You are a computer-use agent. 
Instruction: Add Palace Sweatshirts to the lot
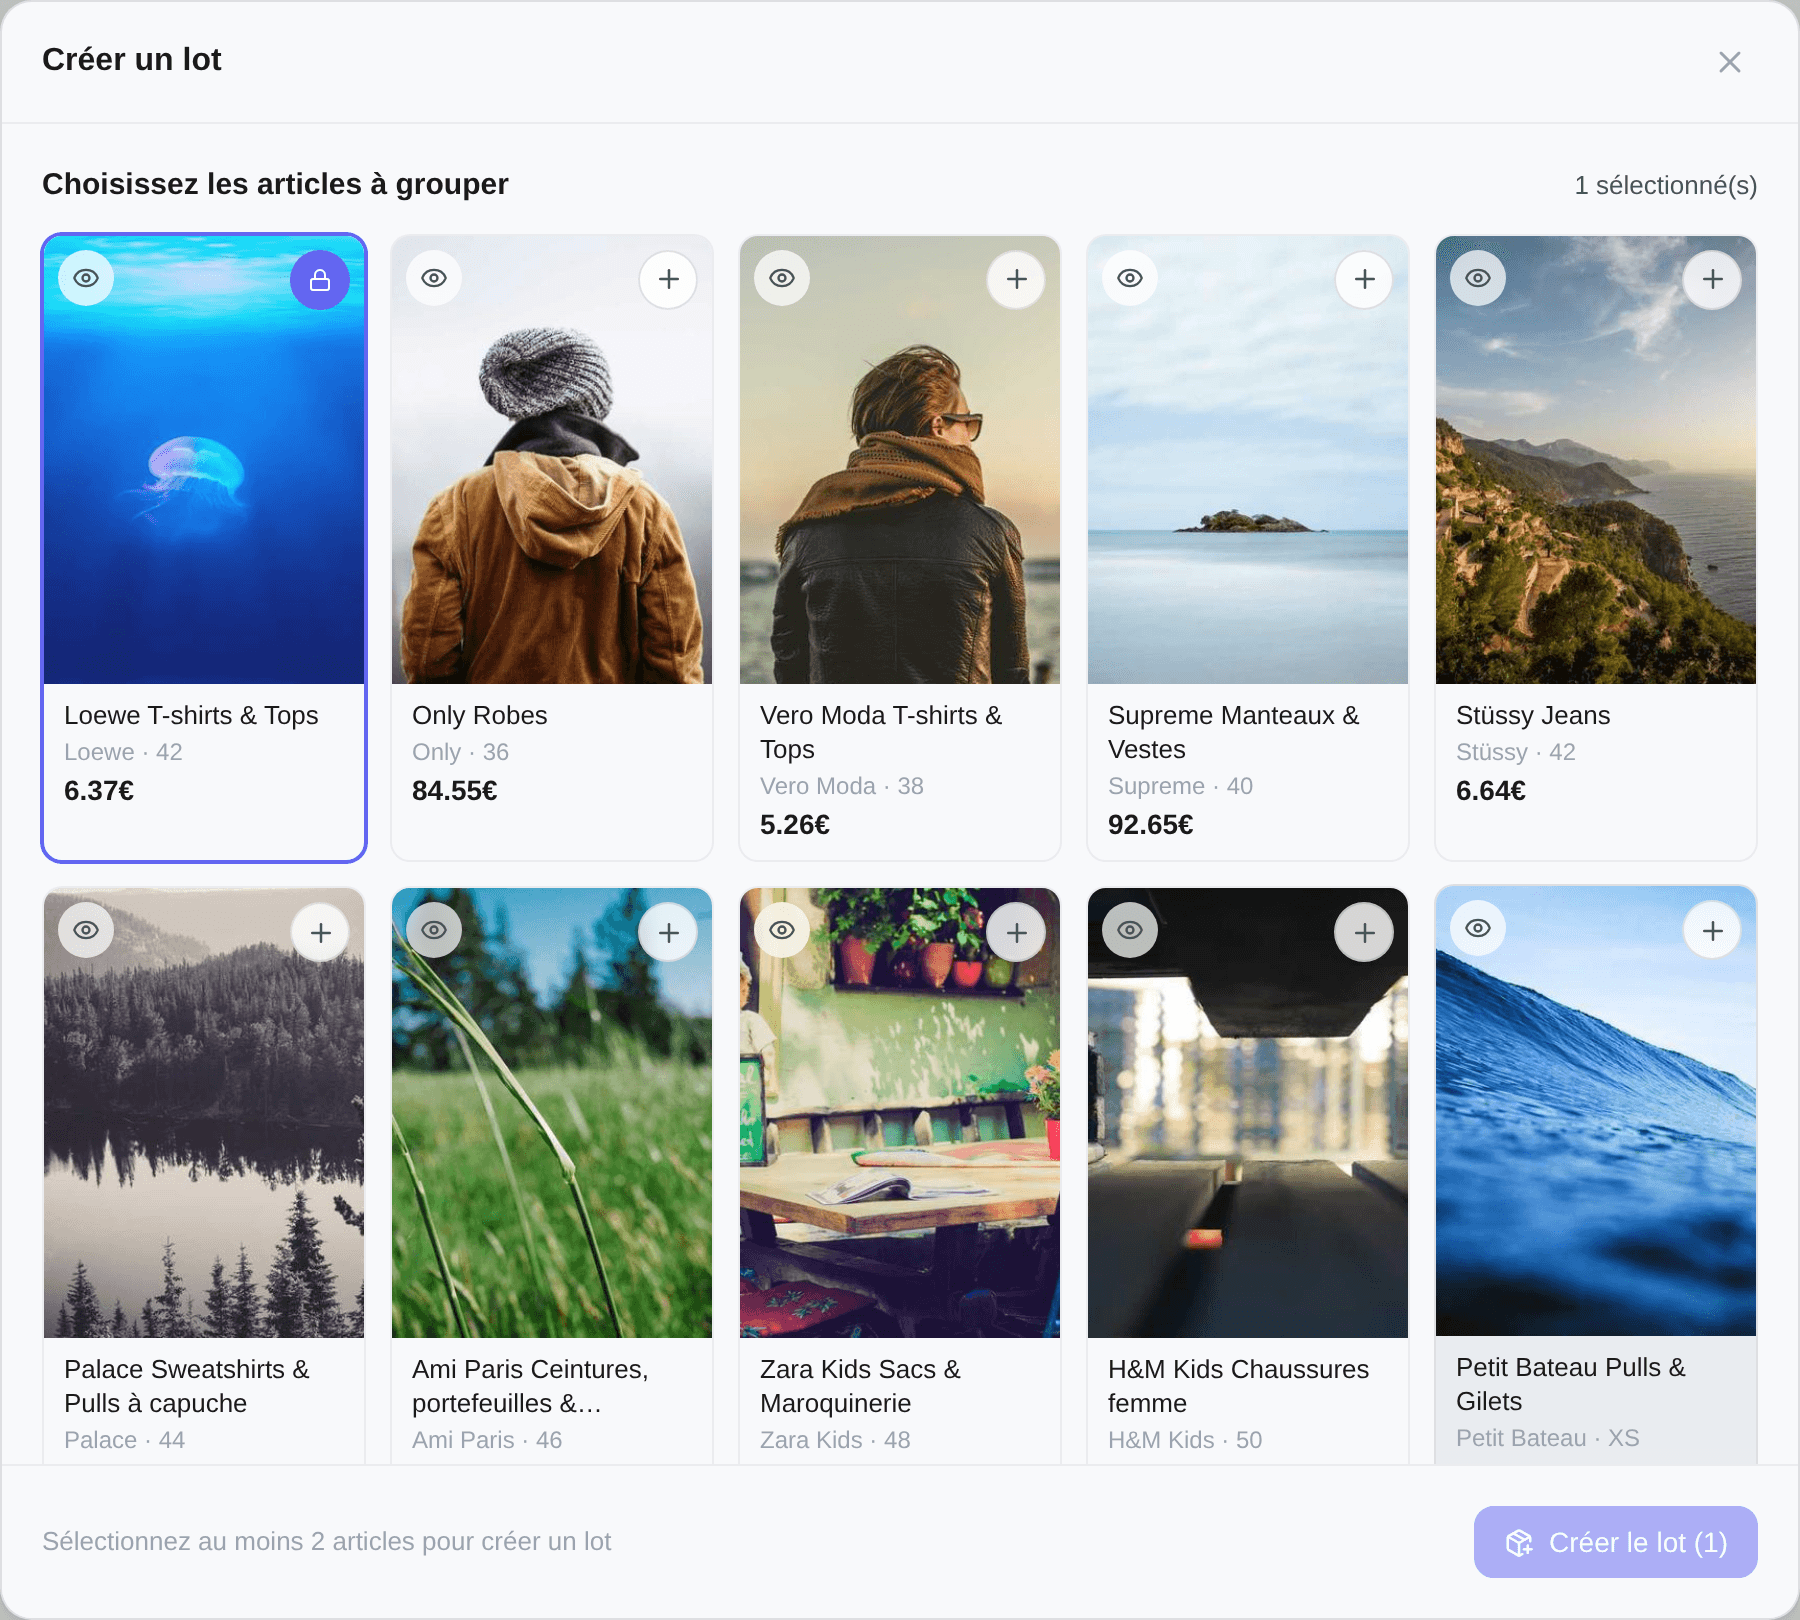tap(321, 933)
